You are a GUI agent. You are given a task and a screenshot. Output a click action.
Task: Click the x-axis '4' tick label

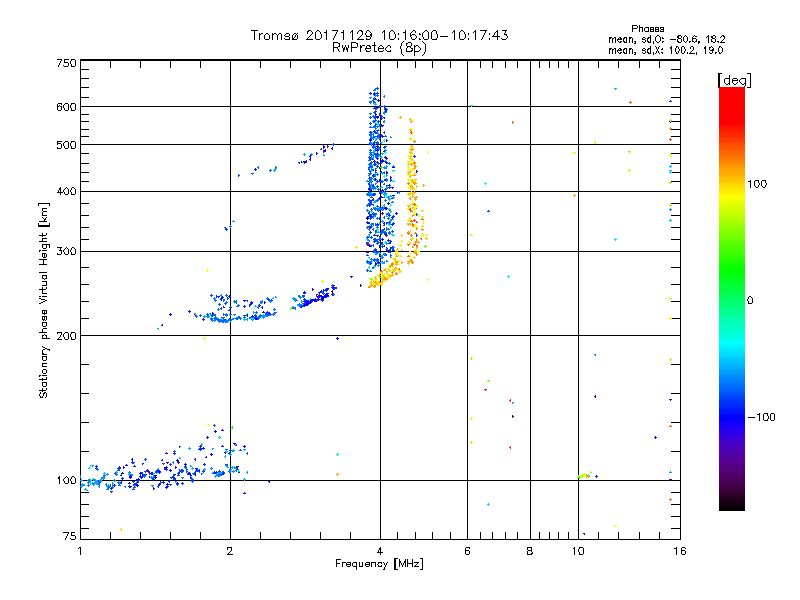pyautogui.click(x=380, y=551)
